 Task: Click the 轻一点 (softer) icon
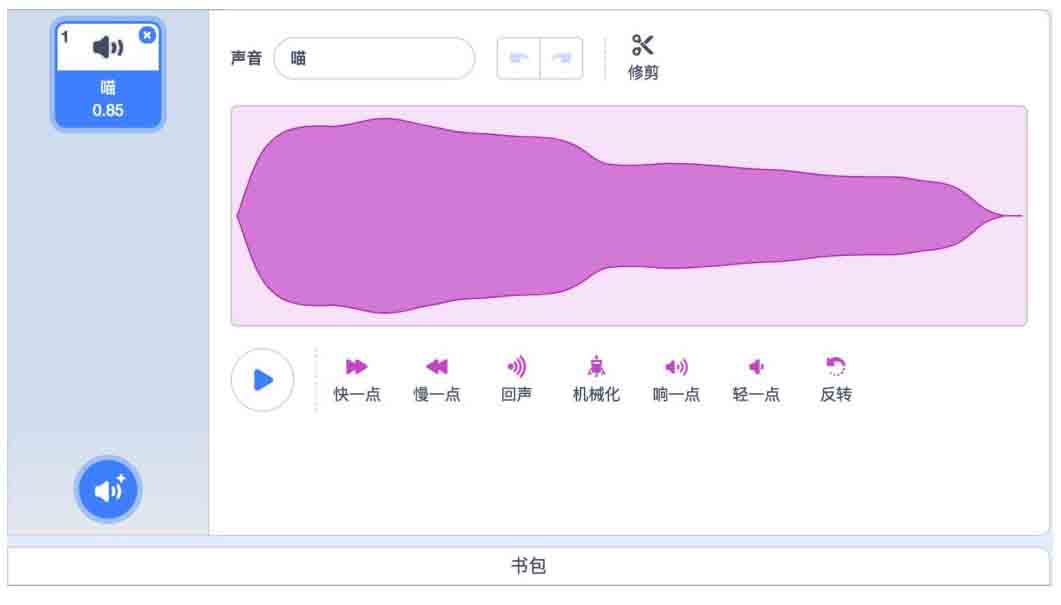756,367
